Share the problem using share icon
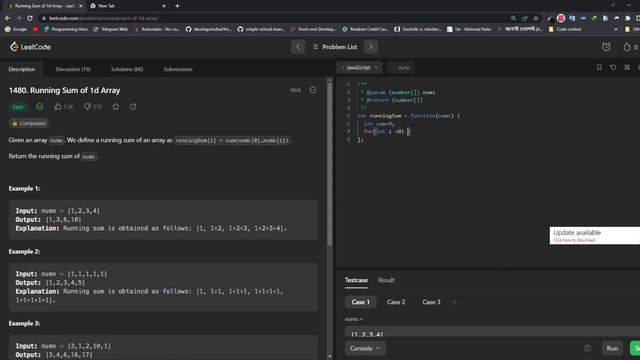 133,107
